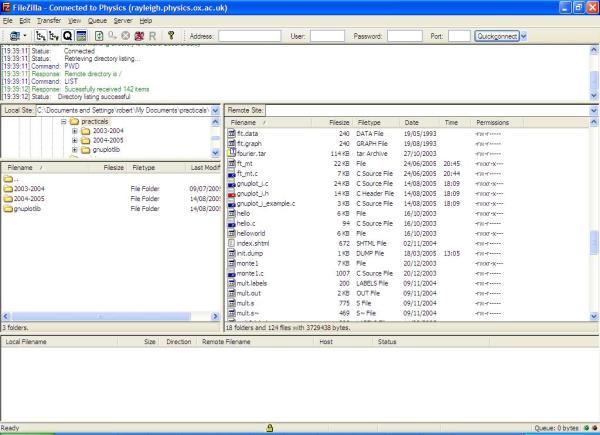Sort local list by Last Modified column
Viewport: 600px width, 435px height.
tap(204, 168)
